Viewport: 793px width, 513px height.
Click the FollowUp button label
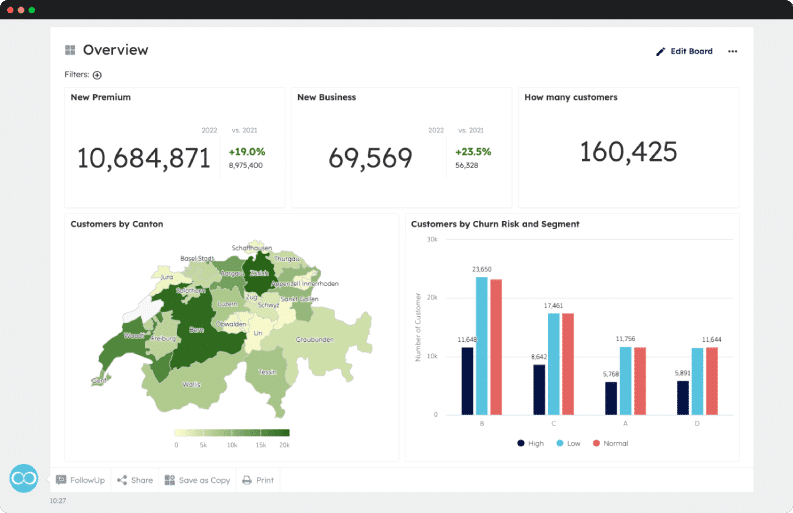(87, 480)
